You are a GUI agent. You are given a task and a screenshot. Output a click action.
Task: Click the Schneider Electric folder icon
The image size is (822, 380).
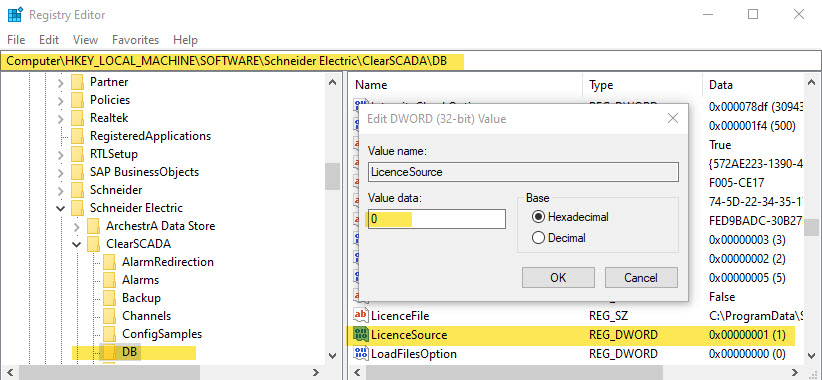78,208
